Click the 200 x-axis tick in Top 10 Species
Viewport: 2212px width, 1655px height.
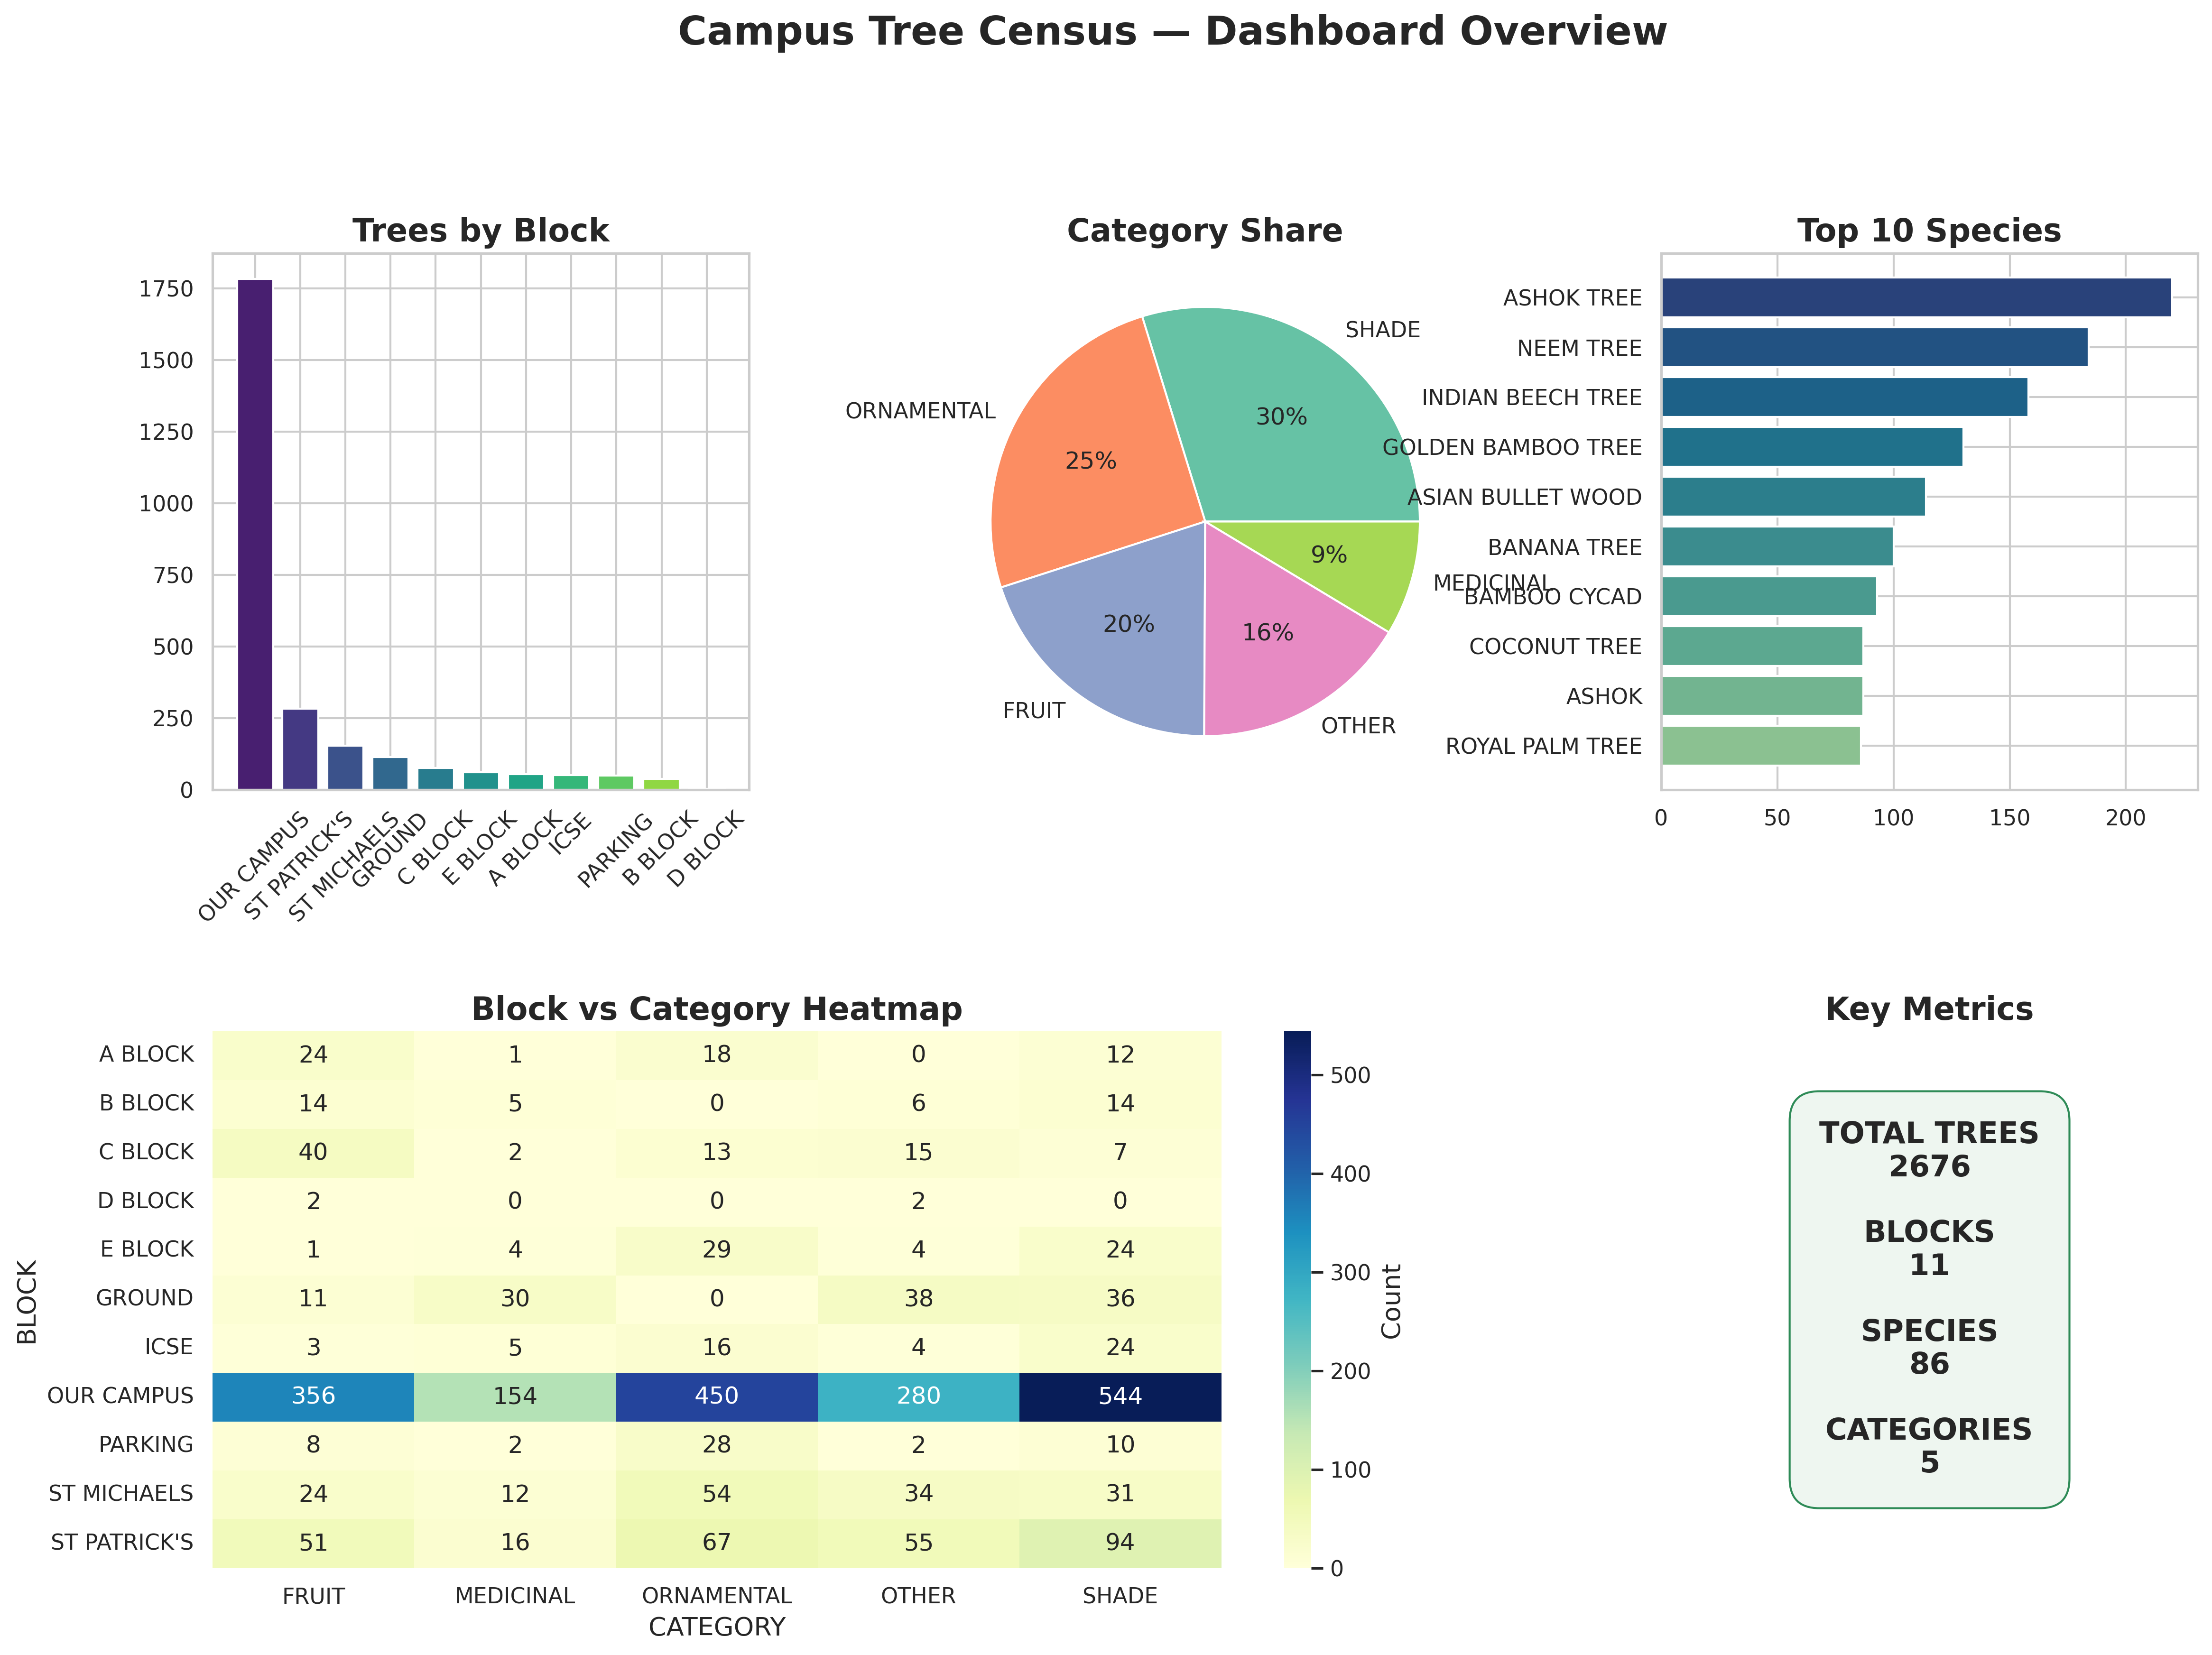click(2125, 818)
